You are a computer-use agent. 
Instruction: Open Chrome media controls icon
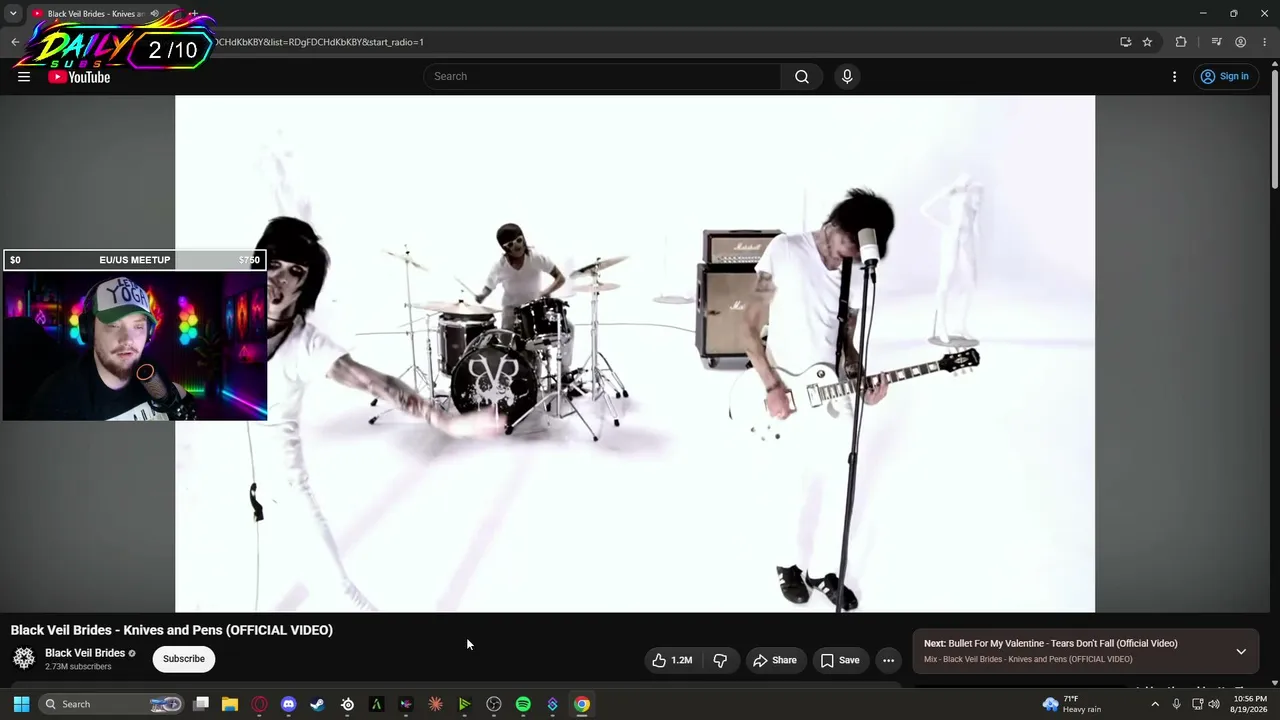(x=1216, y=42)
